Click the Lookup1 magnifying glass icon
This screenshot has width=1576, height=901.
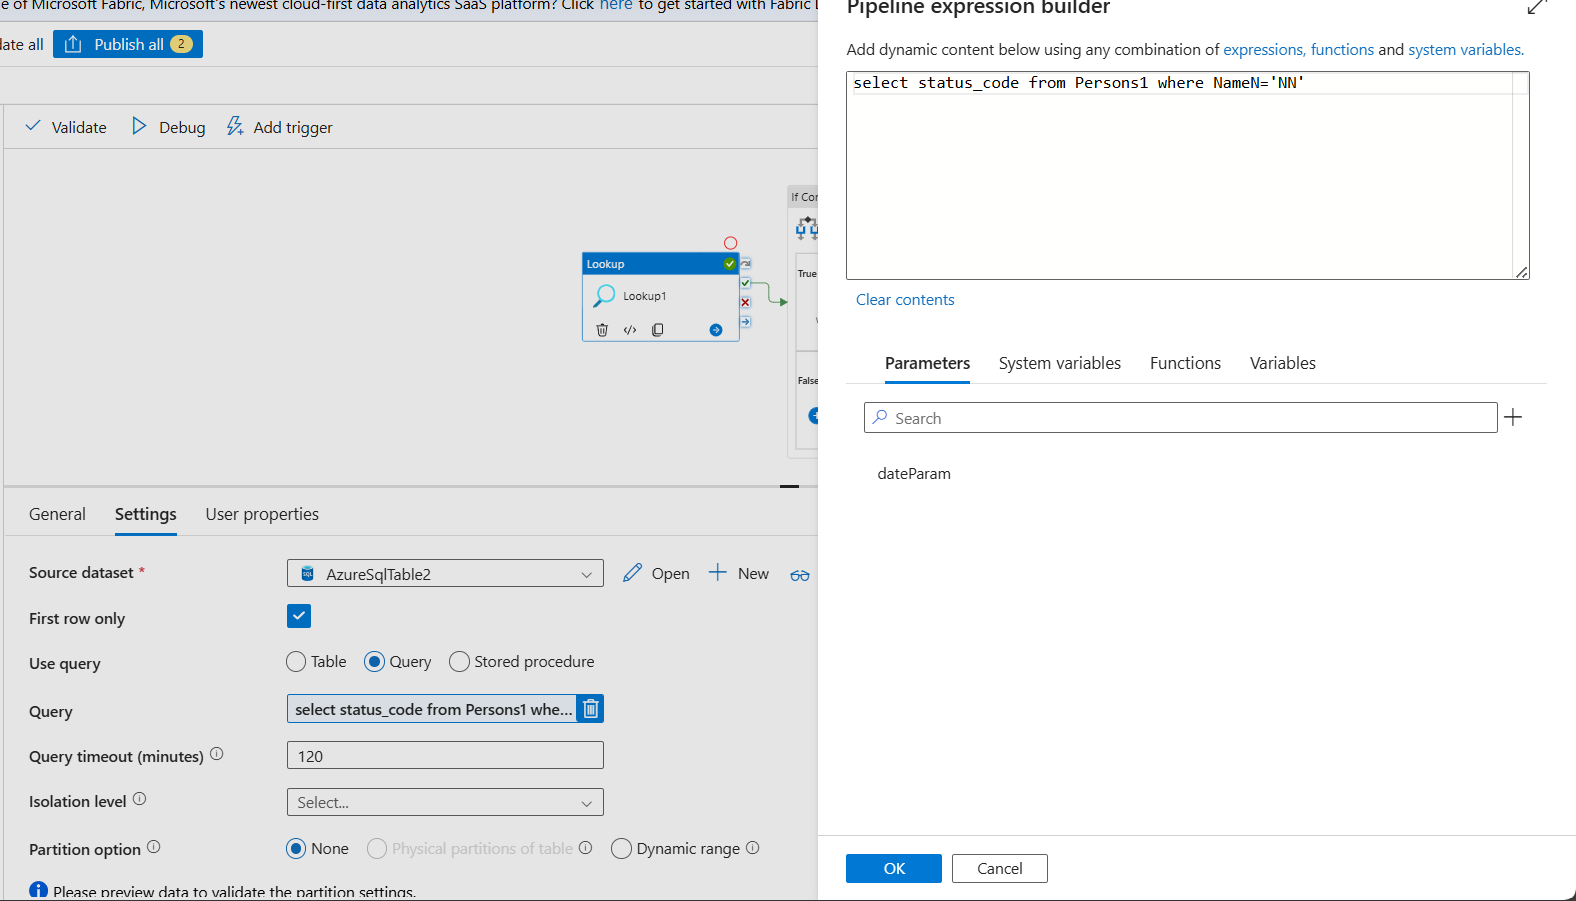[604, 296]
